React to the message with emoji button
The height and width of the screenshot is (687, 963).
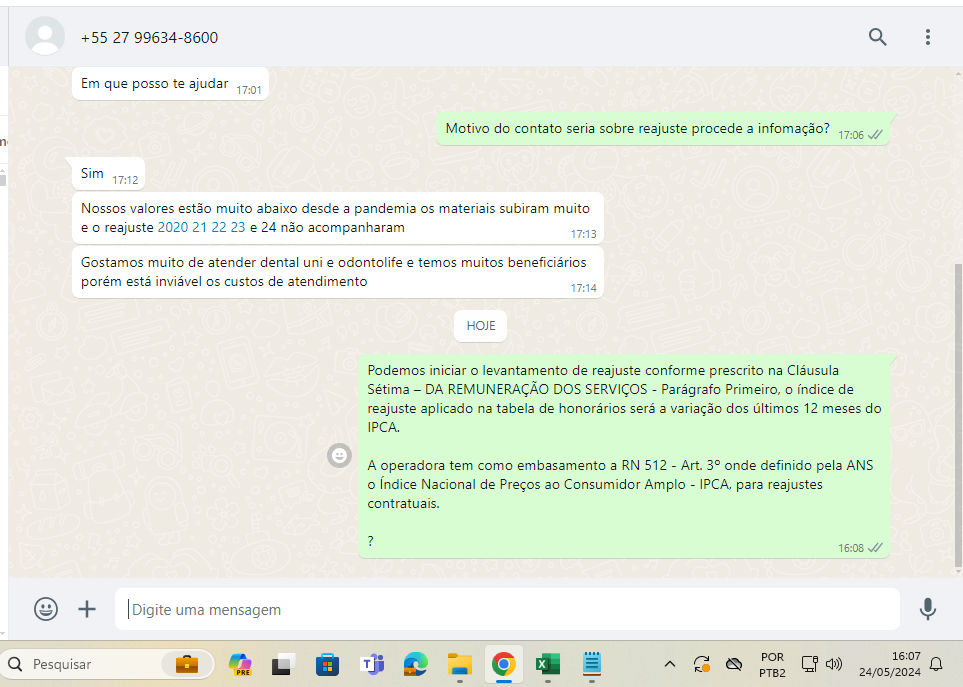[x=340, y=456]
